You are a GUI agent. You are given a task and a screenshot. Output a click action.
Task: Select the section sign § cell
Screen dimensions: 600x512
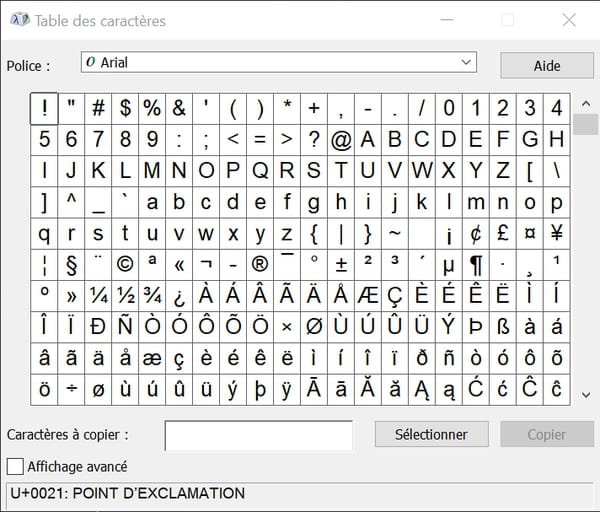coord(71,265)
